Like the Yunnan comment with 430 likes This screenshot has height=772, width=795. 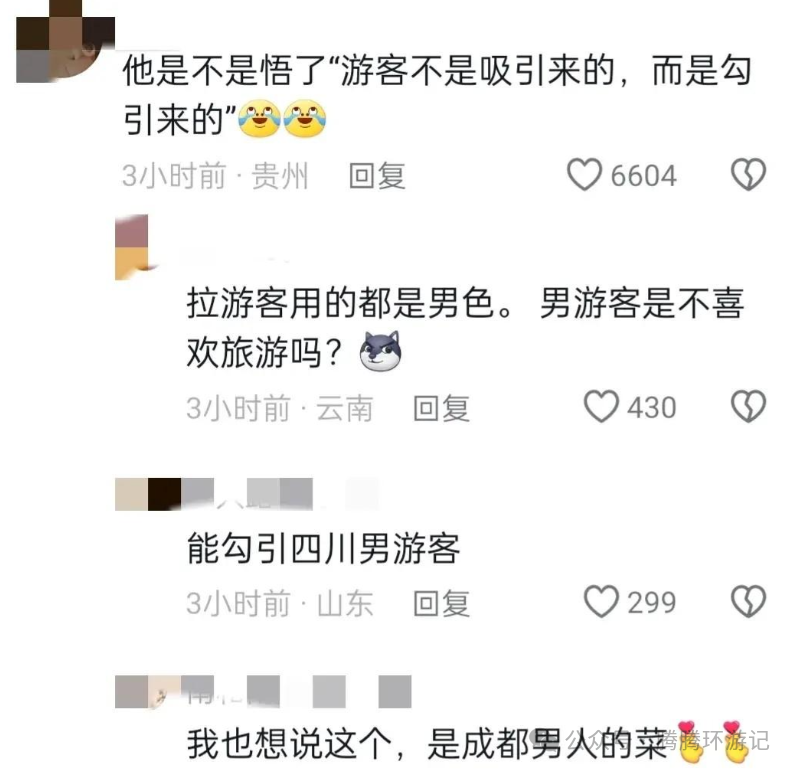(x=601, y=406)
